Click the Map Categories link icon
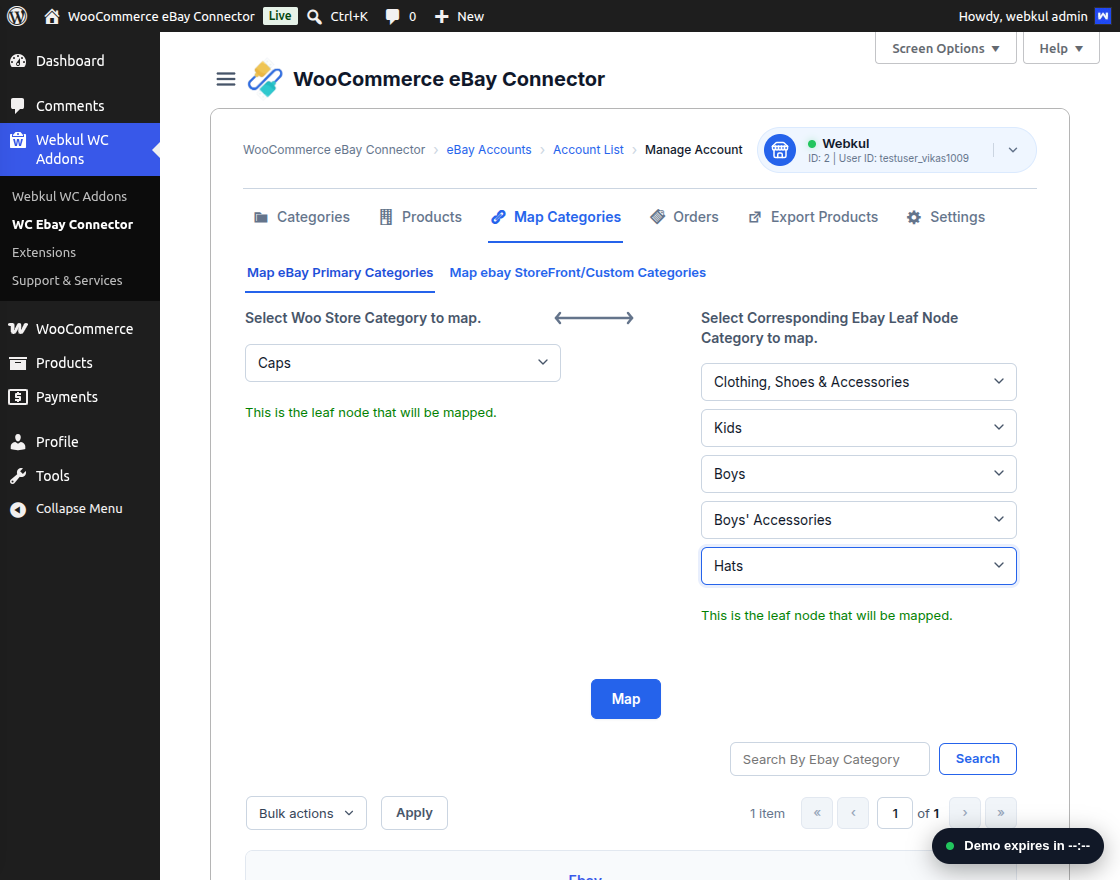This screenshot has height=880, width=1120. [x=499, y=217]
